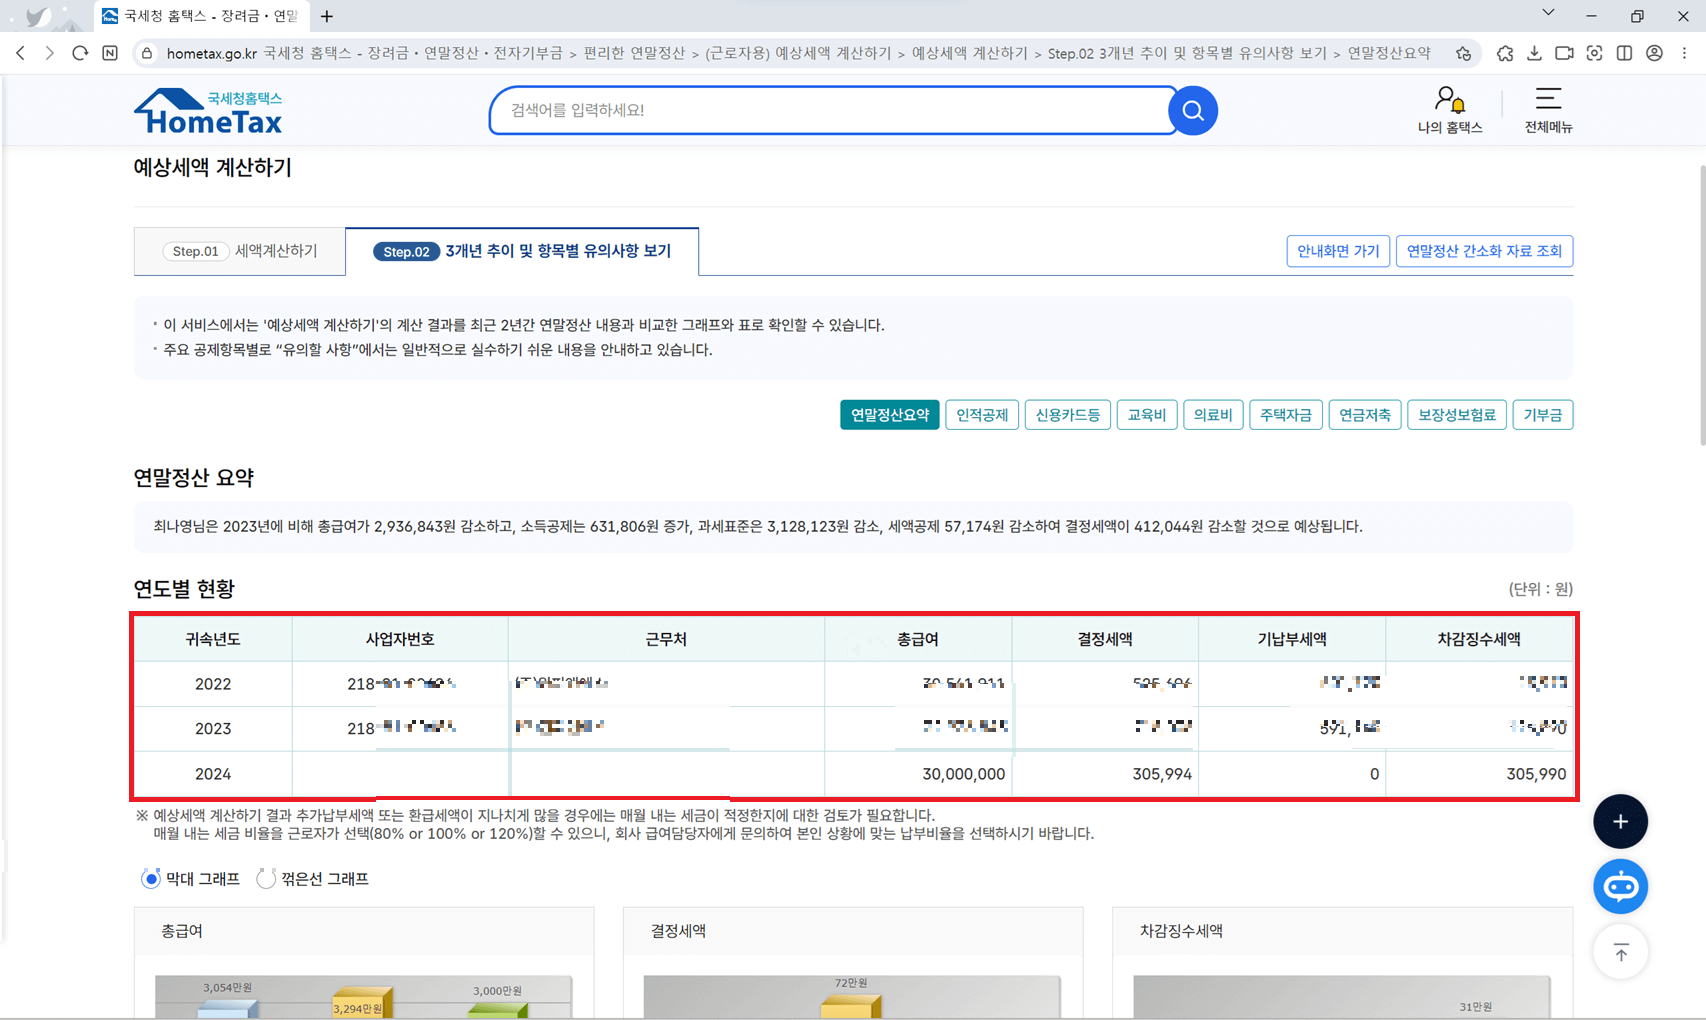Toggle the bookmark star in address bar
Viewport: 1706px width, 1020px height.
tap(1463, 53)
